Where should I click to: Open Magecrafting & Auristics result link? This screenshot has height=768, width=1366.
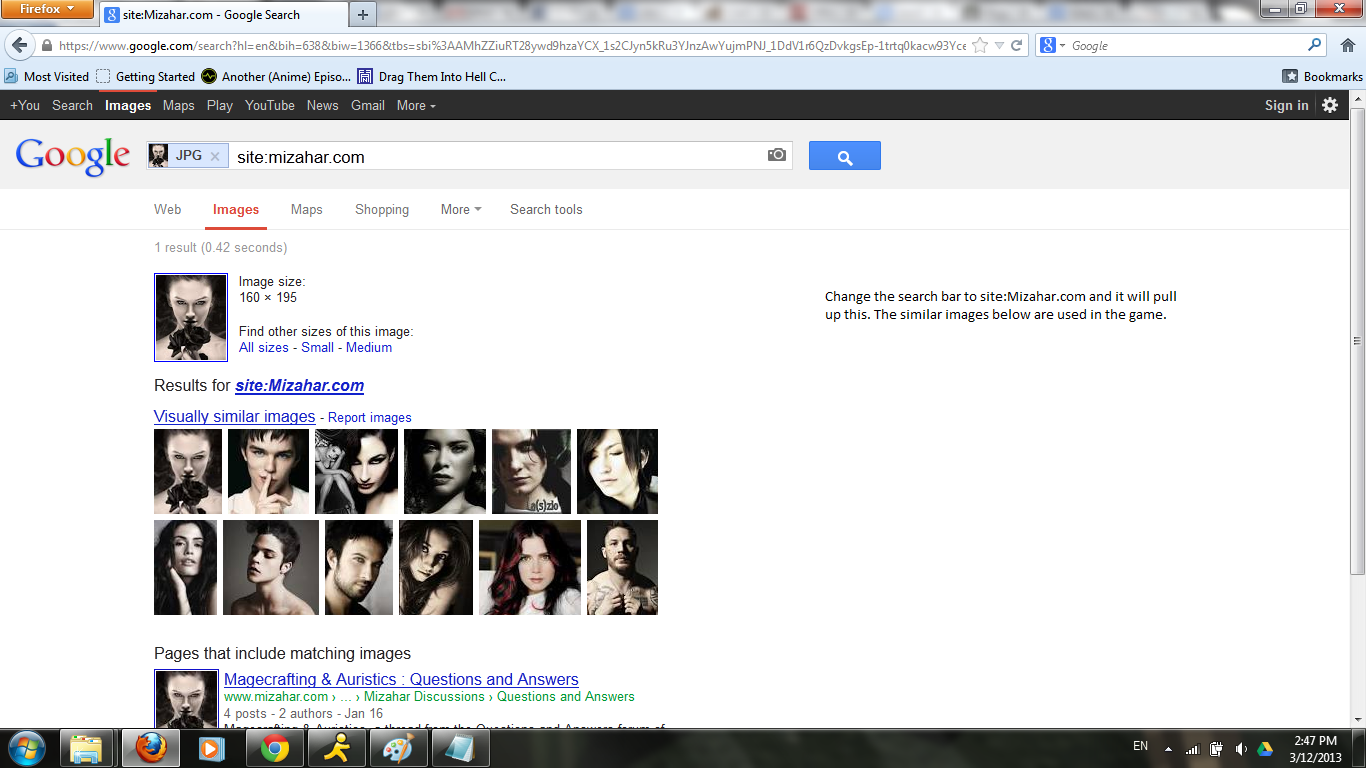click(x=401, y=679)
